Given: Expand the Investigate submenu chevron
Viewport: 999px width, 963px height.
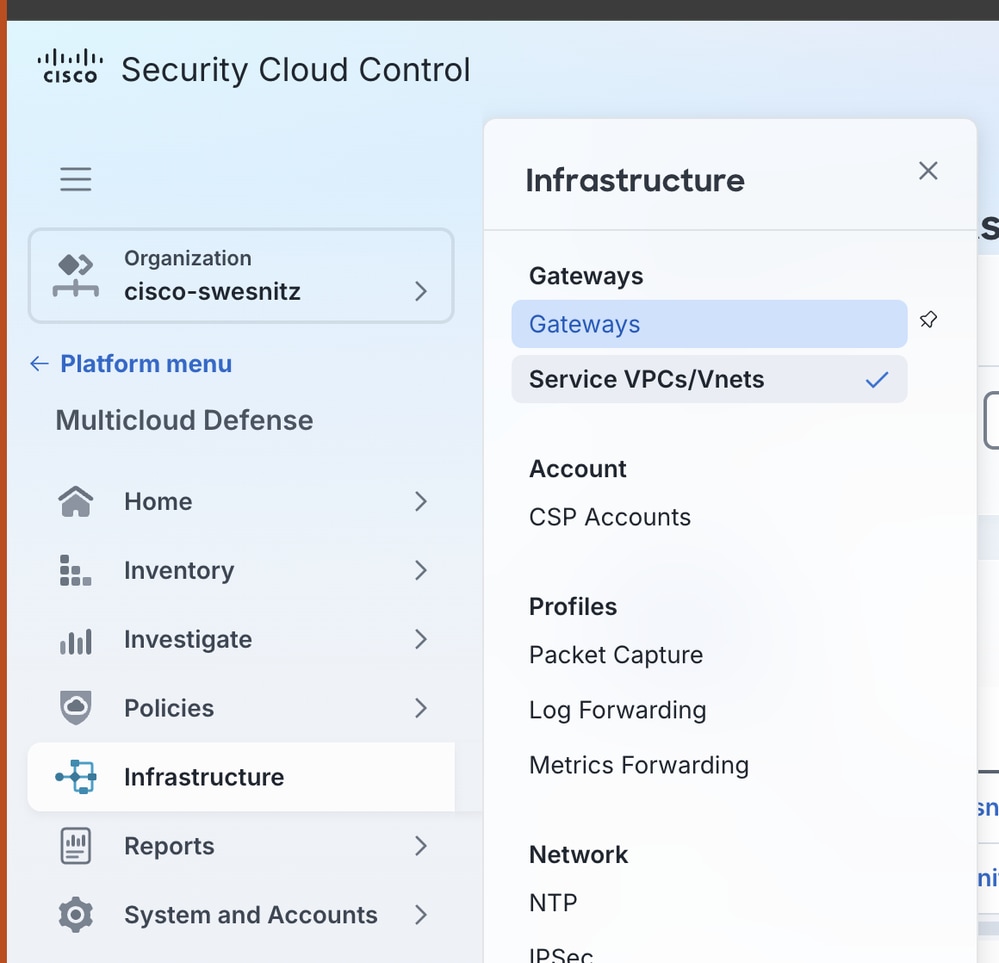Looking at the screenshot, I should click(x=420, y=639).
